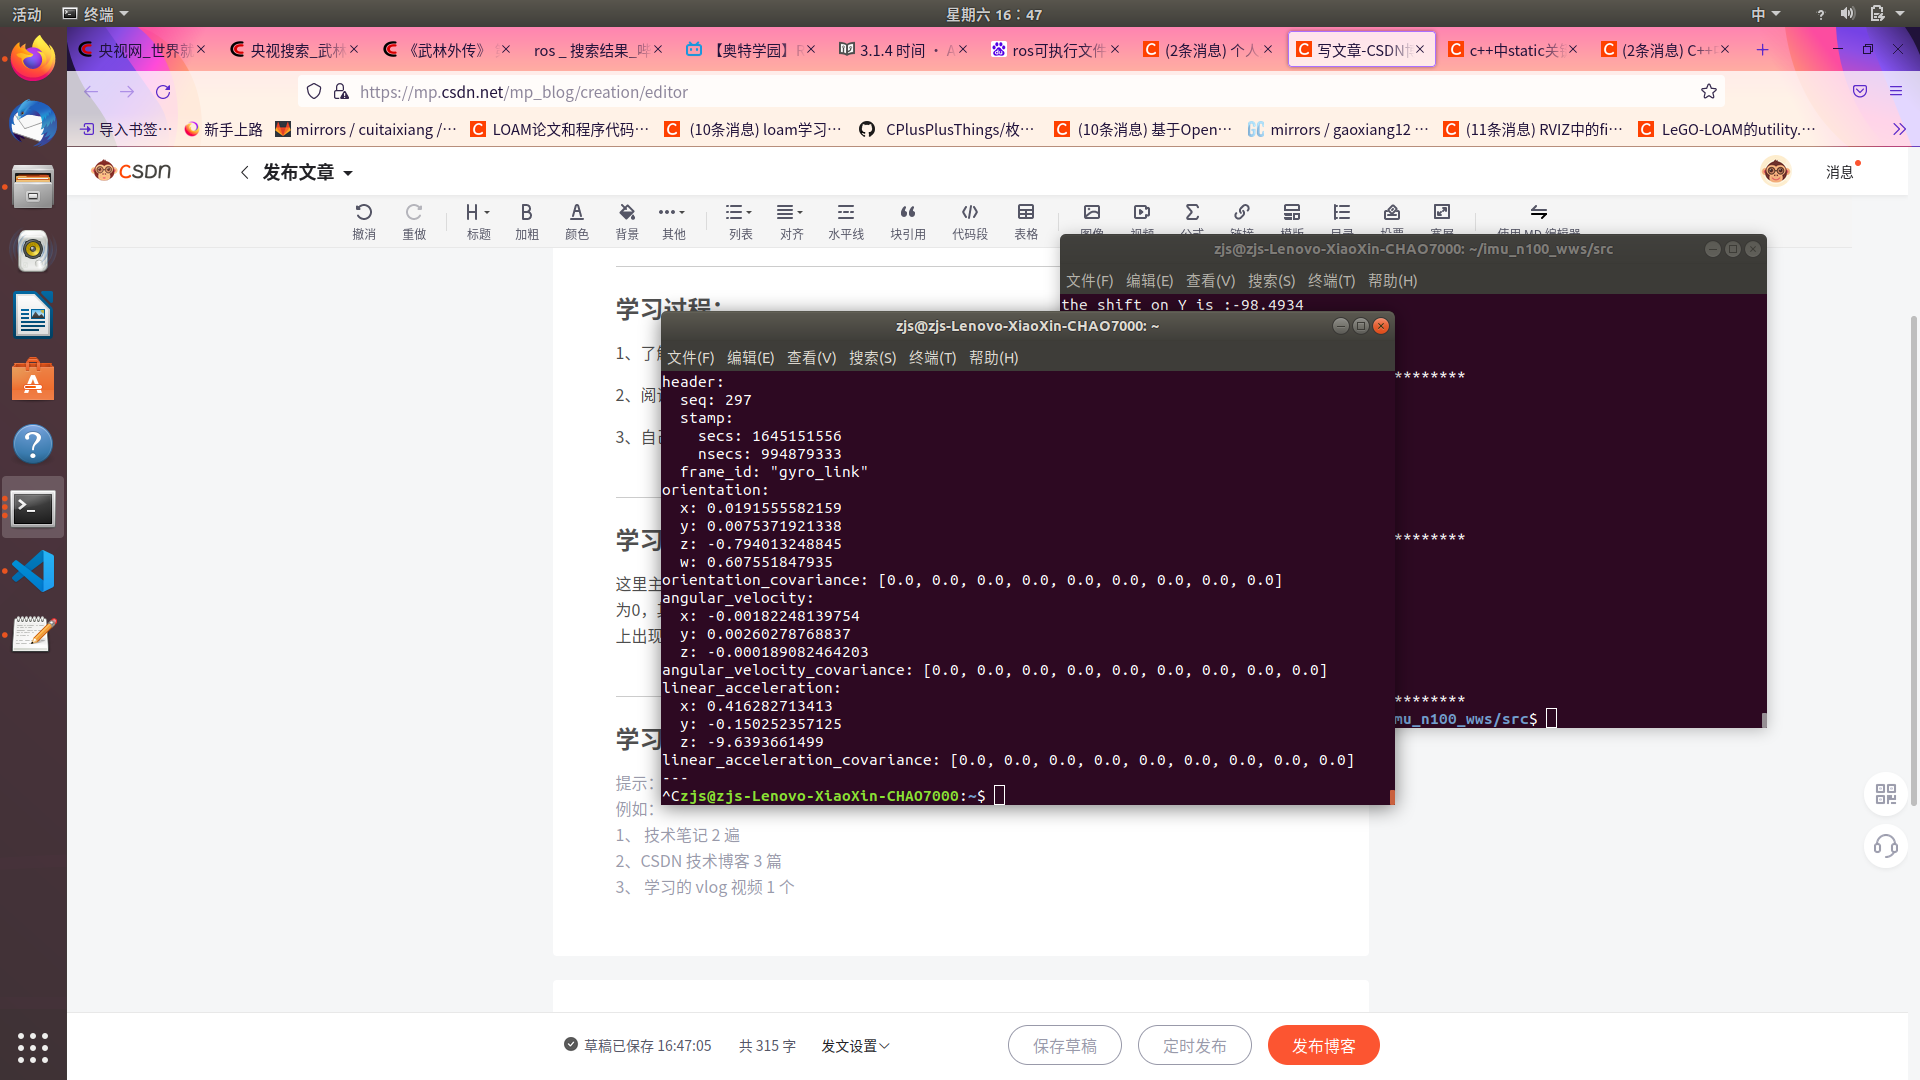This screenshot has height=1080, width=1920.
Task: Click the QR code icon near bottom right
Action: click(1886, 794)
